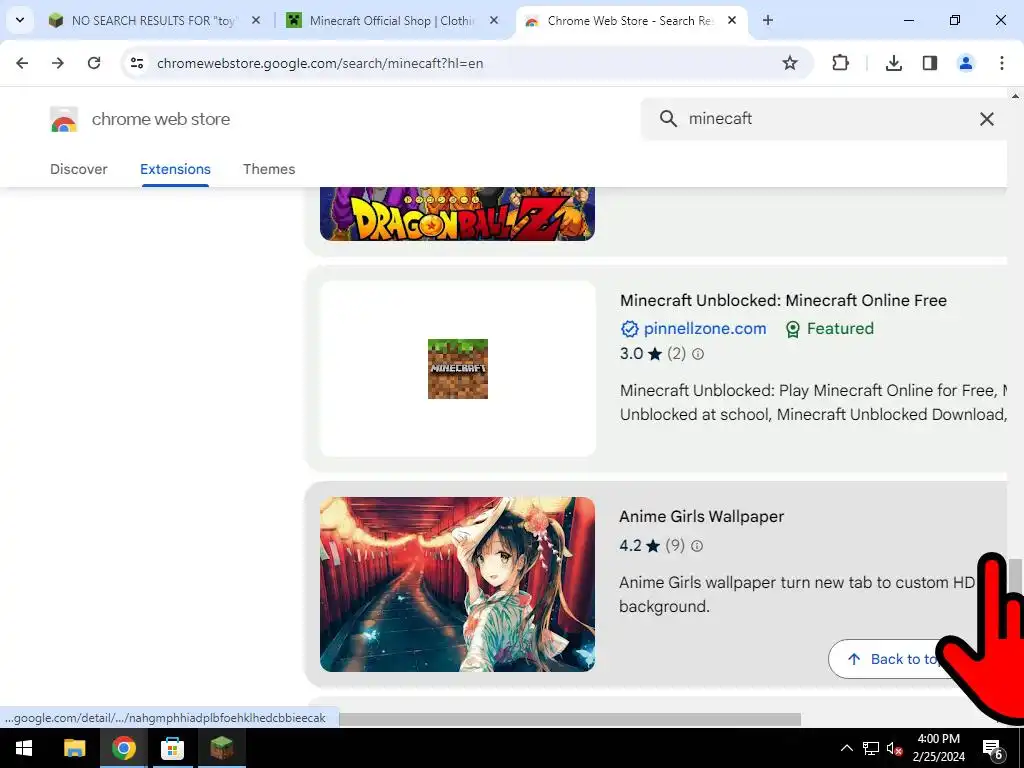Open a new tab with plus button

point(768,20)
